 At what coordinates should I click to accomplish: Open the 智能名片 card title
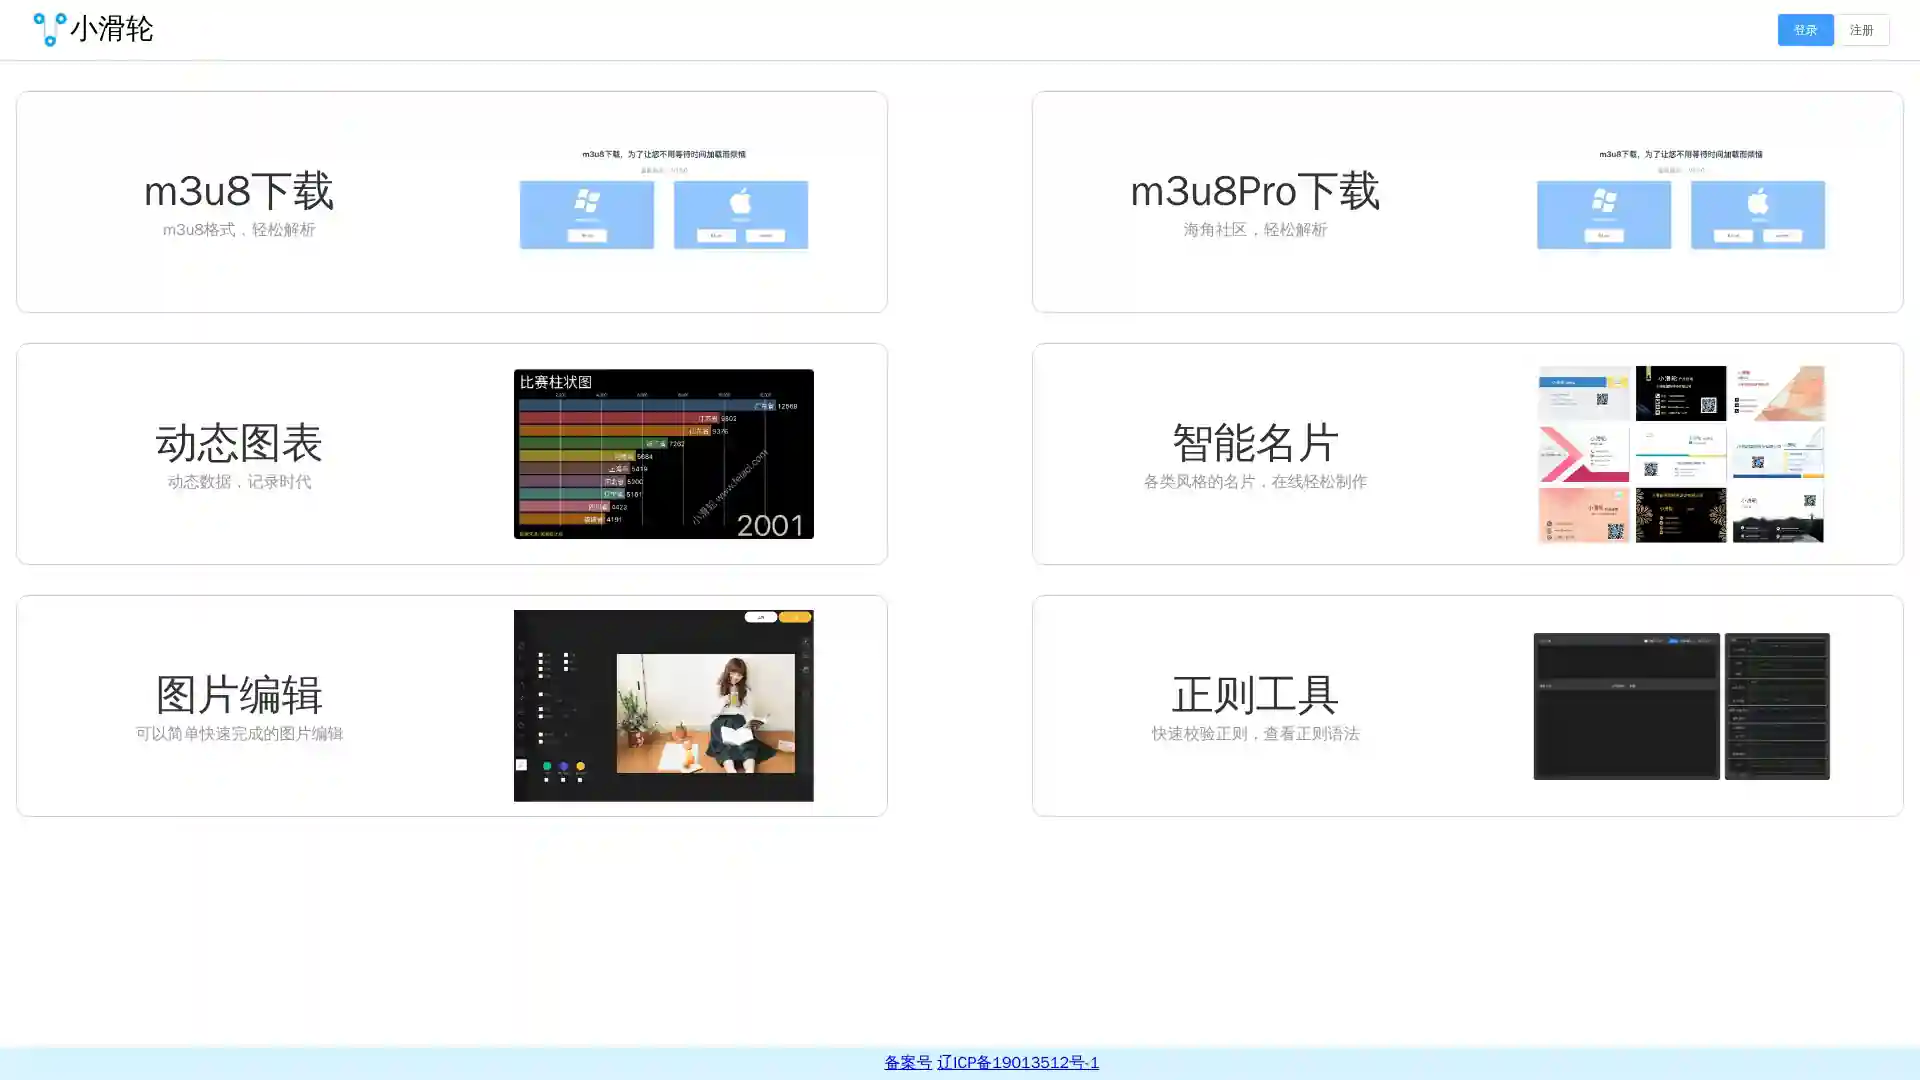click(1254, 443)
